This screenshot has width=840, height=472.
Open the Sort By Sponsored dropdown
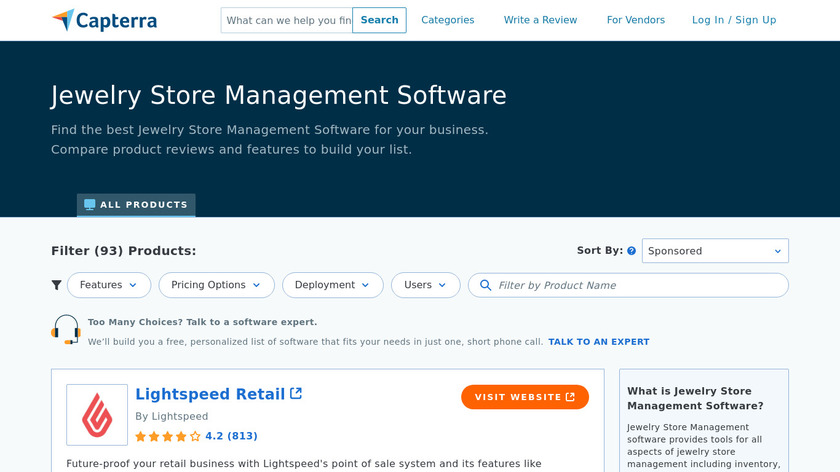click(715, 251)
